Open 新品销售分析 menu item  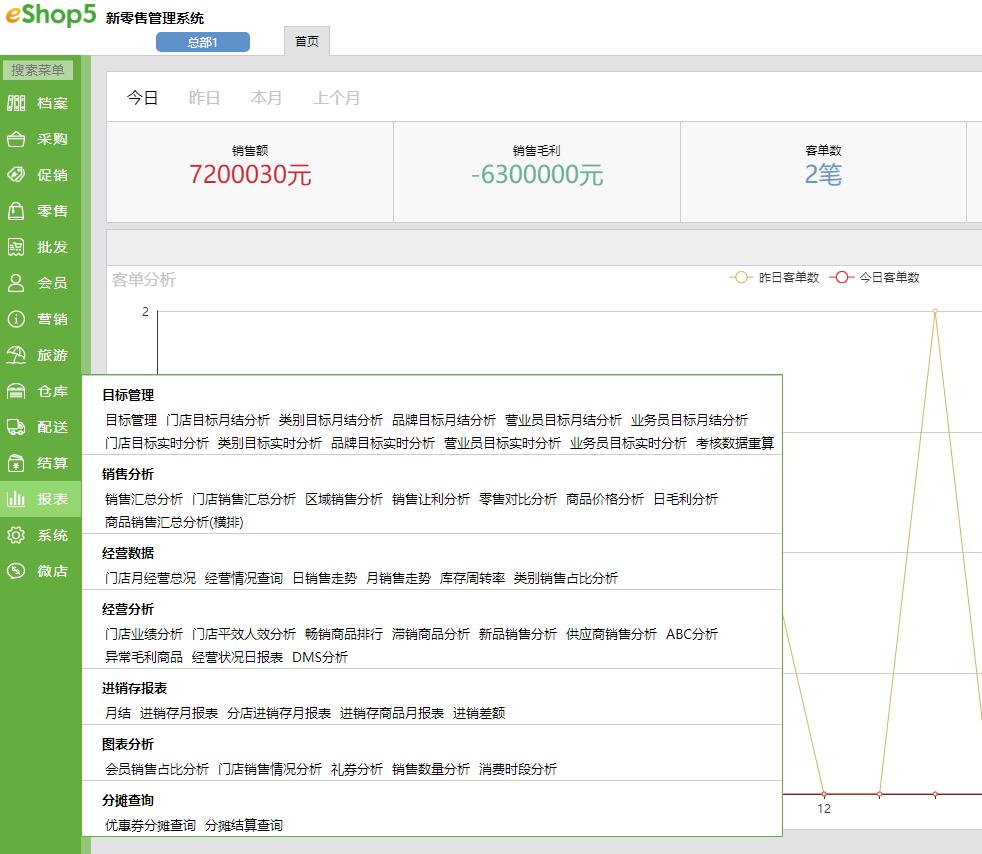(518, 634)
